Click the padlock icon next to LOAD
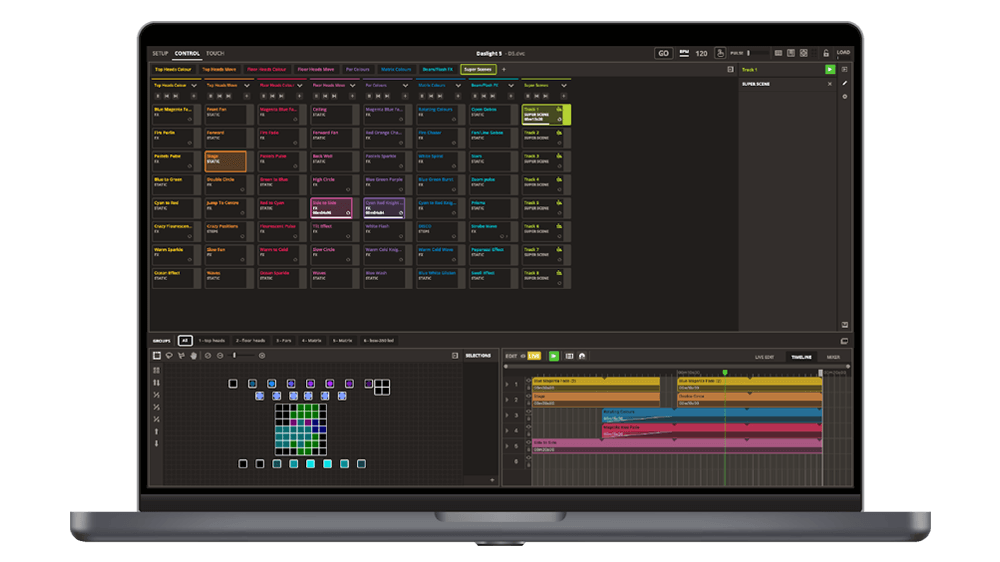This screenshot has width=1000, height=562. 825,53
